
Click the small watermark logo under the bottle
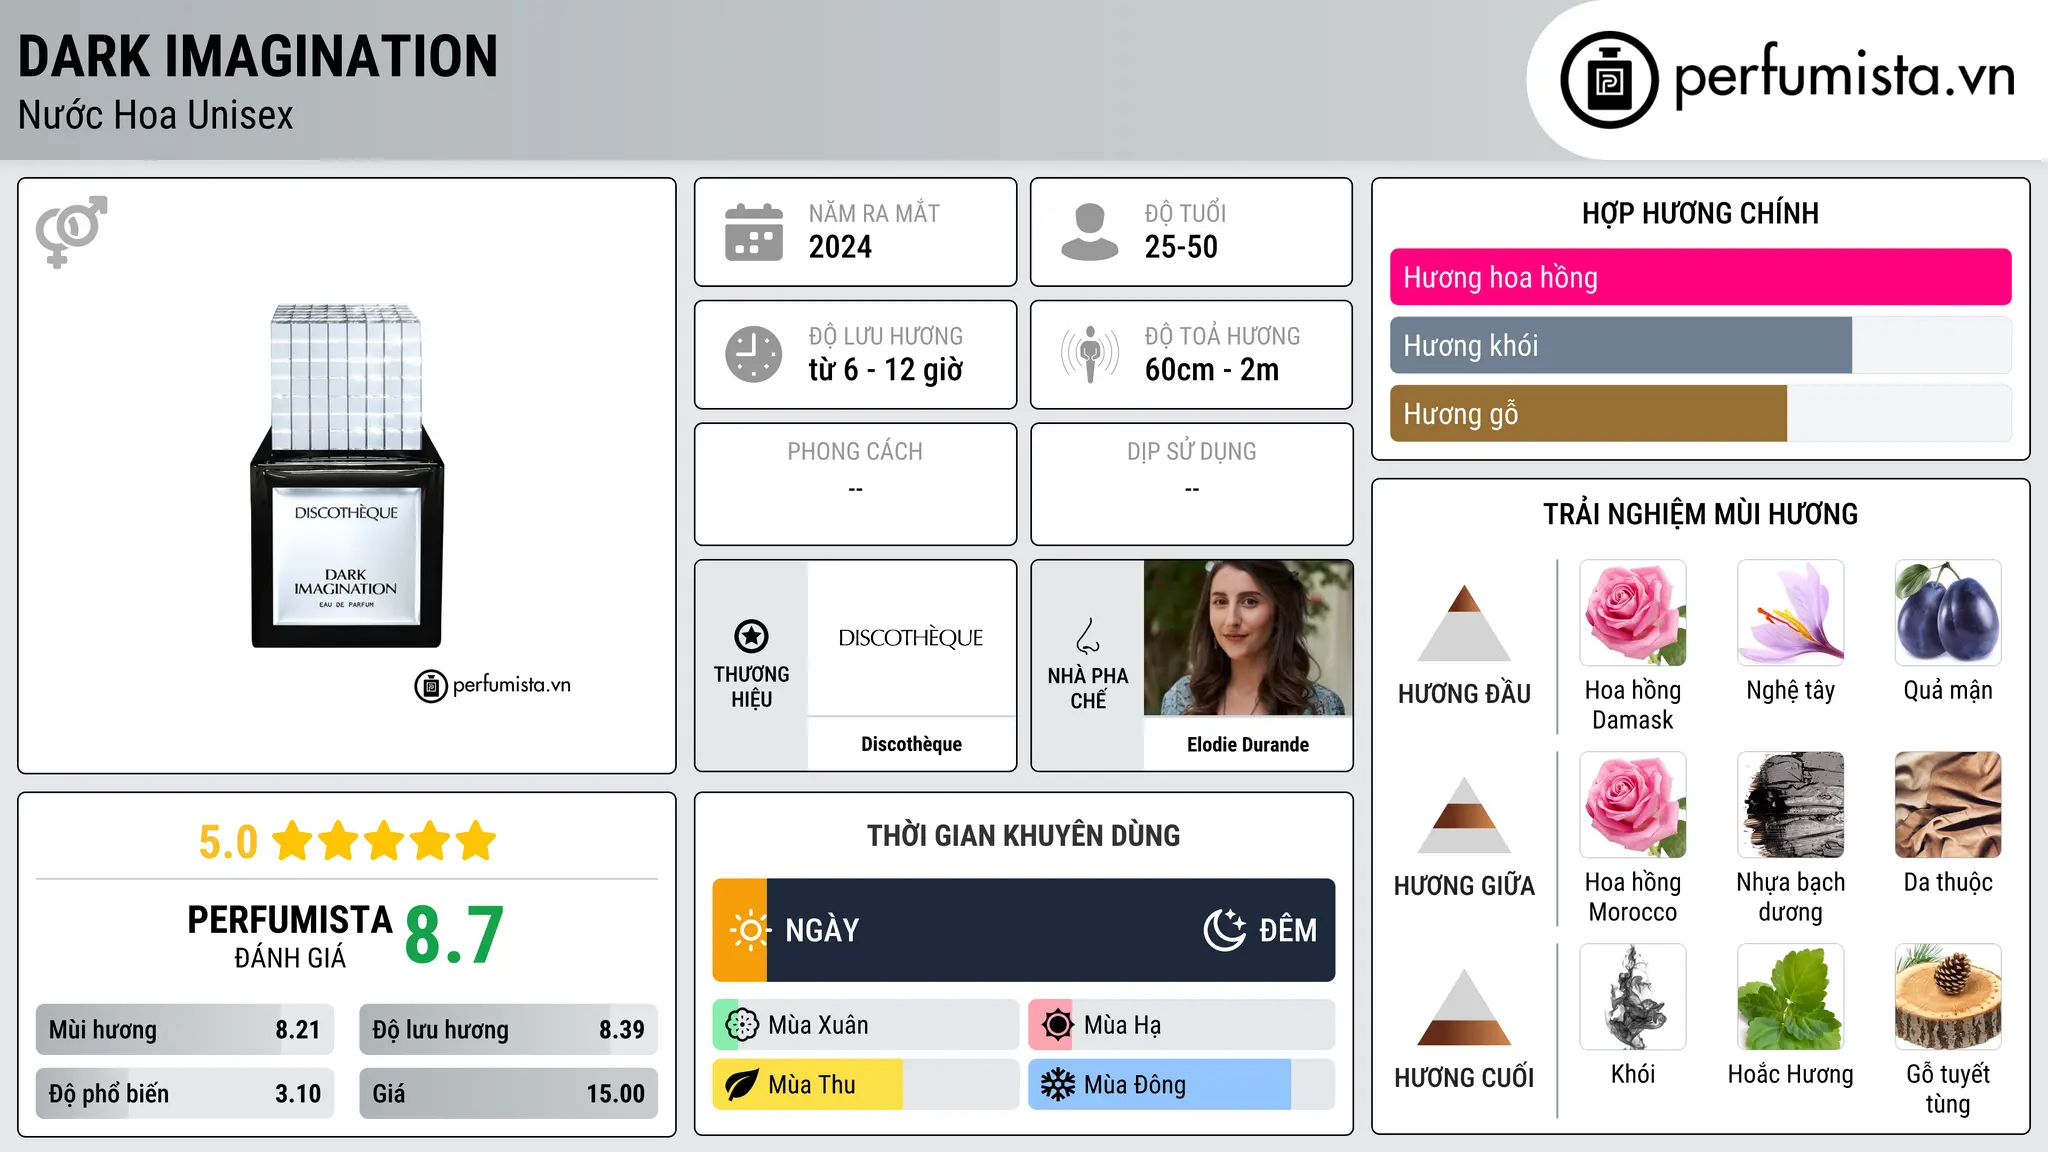click(x=492, y=686)
